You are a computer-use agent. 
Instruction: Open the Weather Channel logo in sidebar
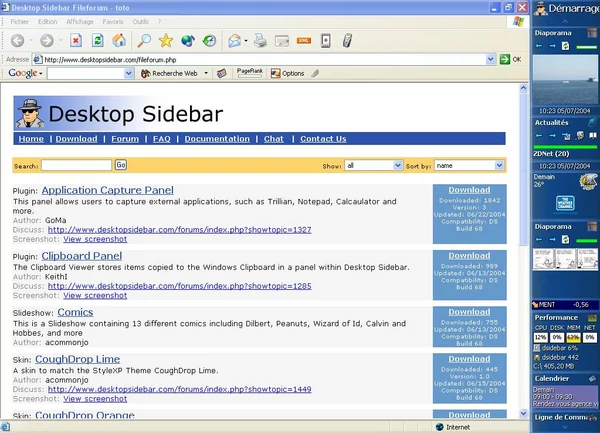tap(565, 203)
